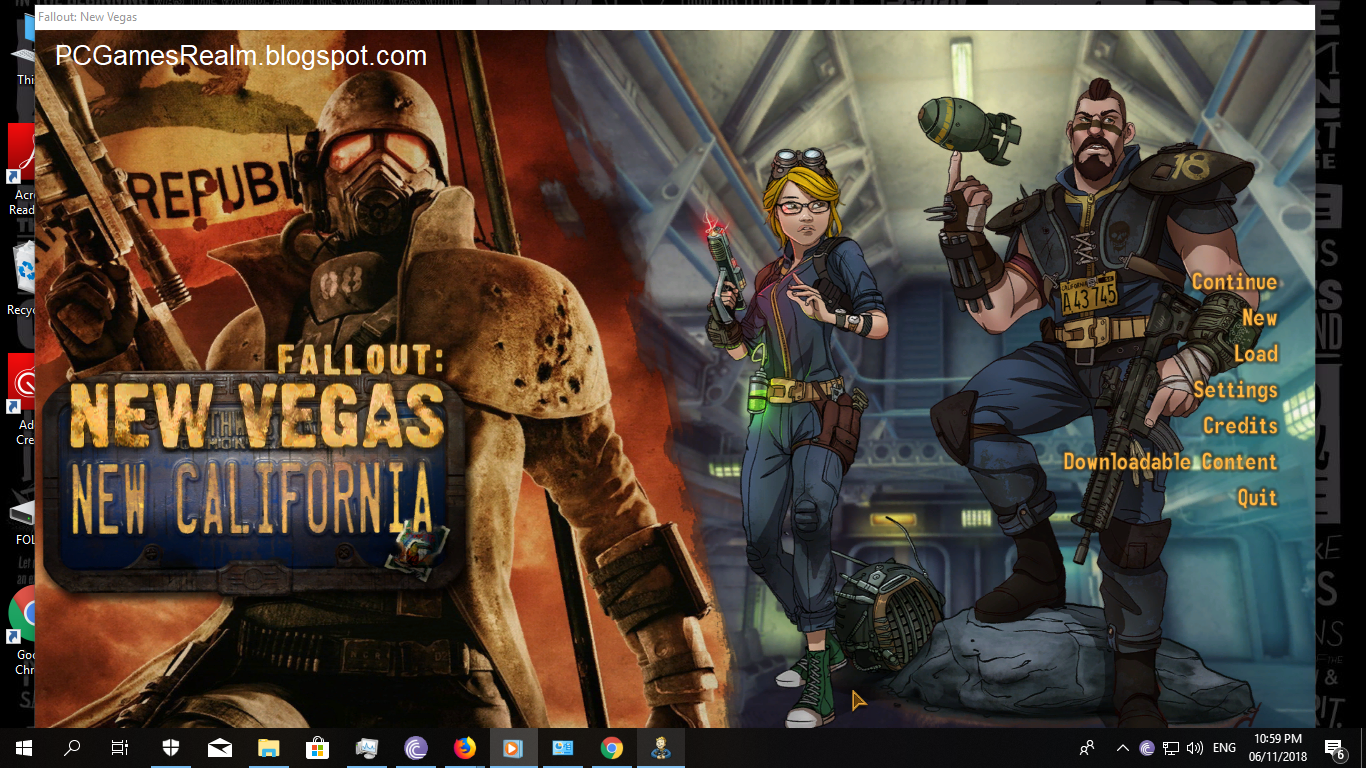
Task: Start a New game
Action: tap(1260, 318)
